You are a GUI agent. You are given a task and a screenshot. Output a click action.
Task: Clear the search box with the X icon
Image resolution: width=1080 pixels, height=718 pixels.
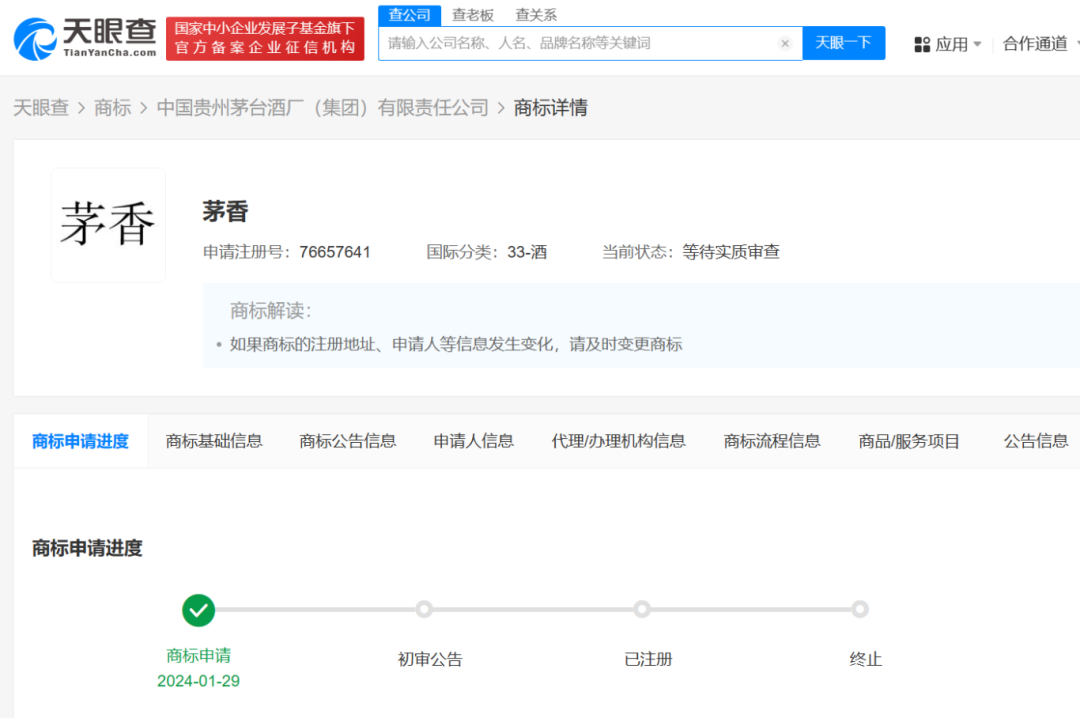[785, 43]
